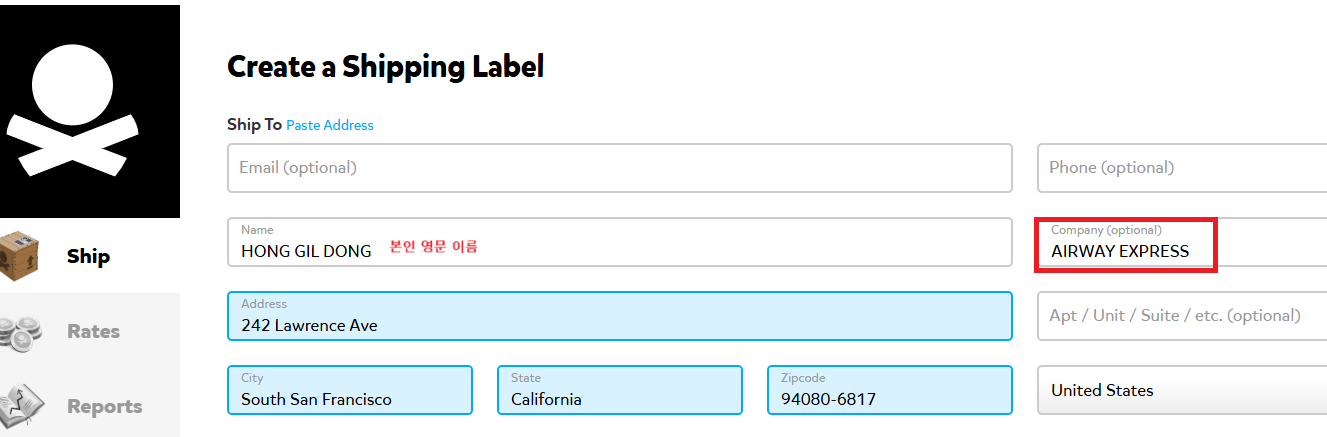This screenshot has height=437, width=1327.
Task: Focus the Address field 242 Lawrence Ave
Action: click(619, 317)
